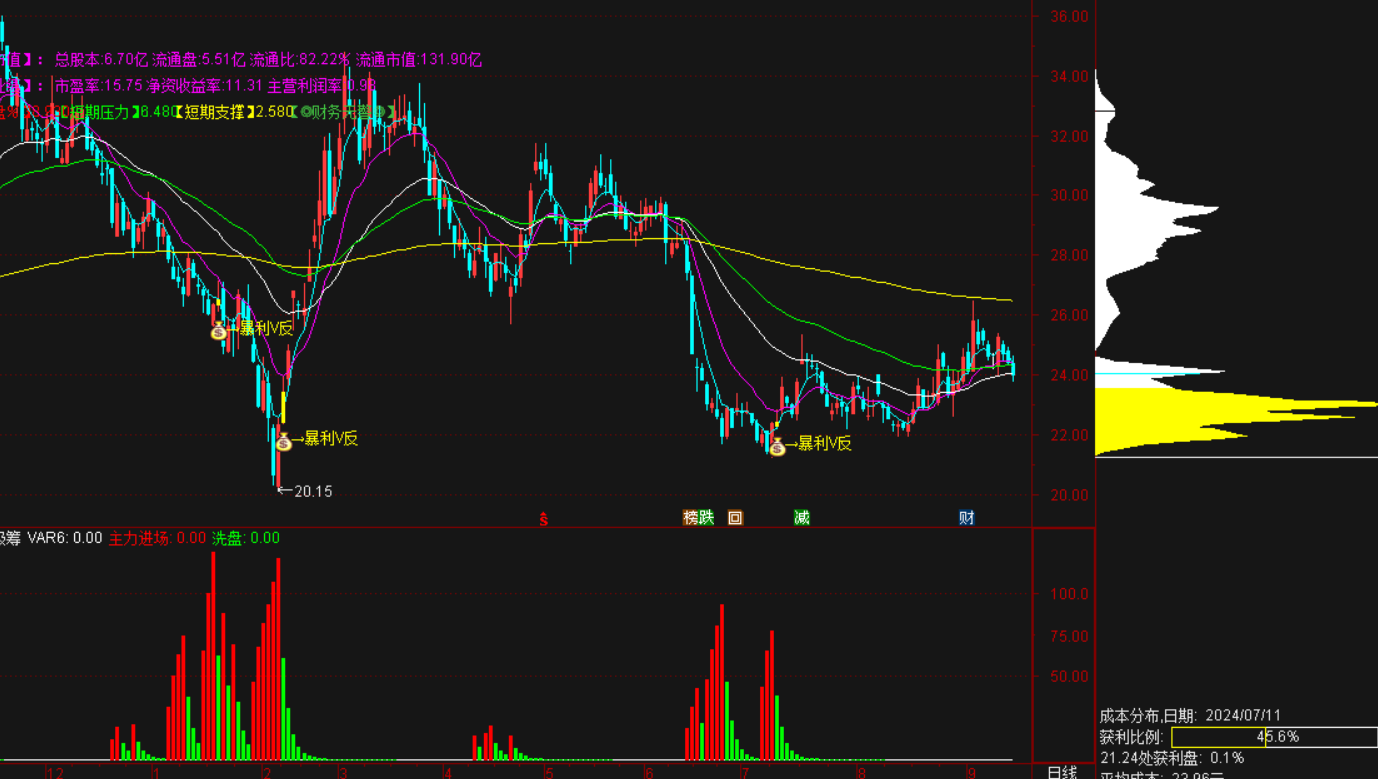Click the green 减 event marker
Viewport: 1378px width, 779px height.
coord(802,517)
